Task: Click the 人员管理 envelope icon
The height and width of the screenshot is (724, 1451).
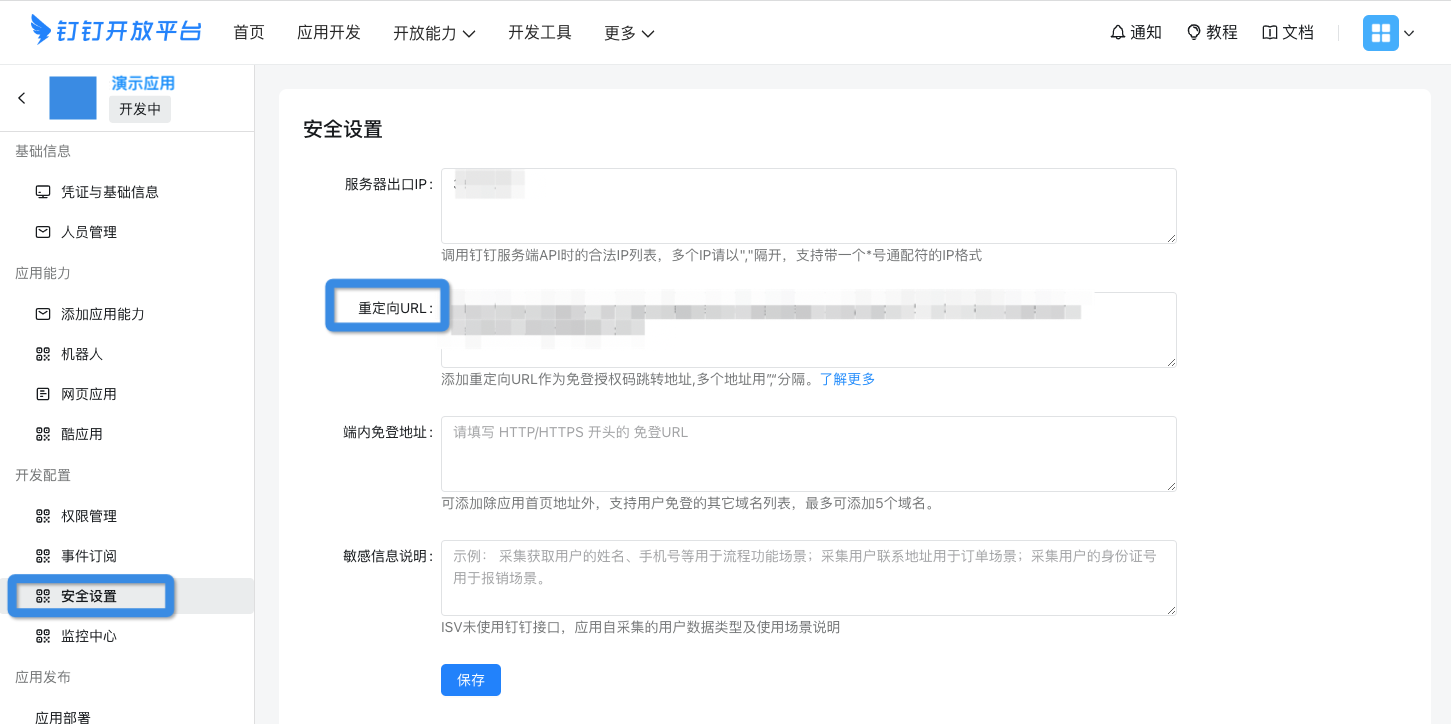Action: tap(43, 231)
